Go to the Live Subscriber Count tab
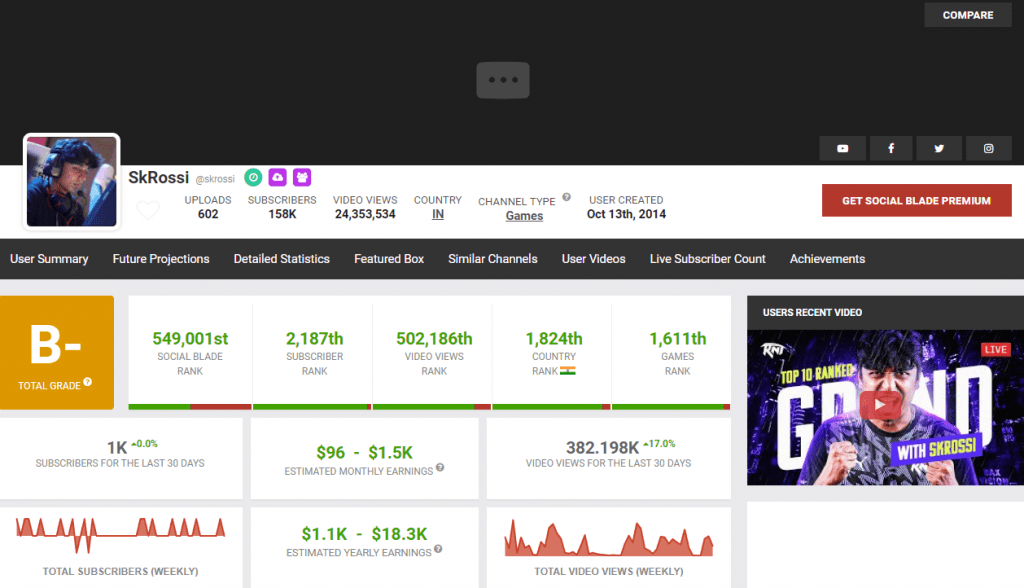Screen dimensions: 1024x588 [707, 259]
